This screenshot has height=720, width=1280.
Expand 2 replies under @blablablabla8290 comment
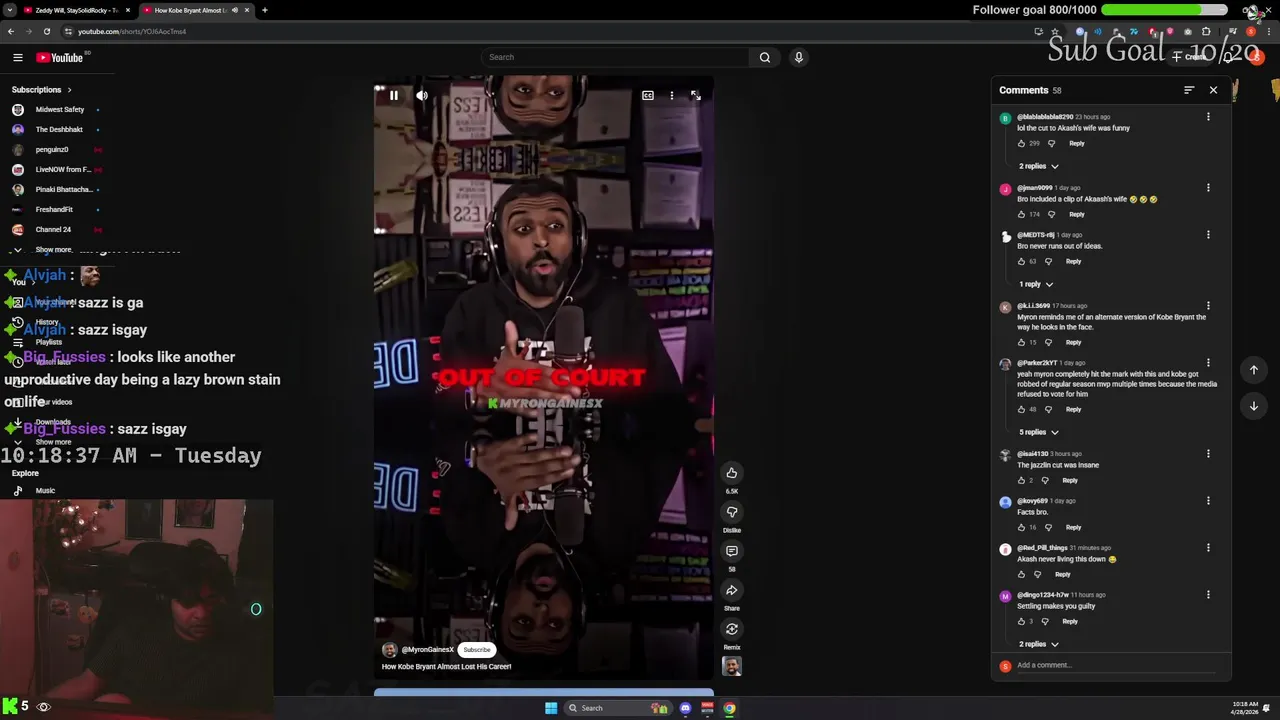tap(1039, 166)
